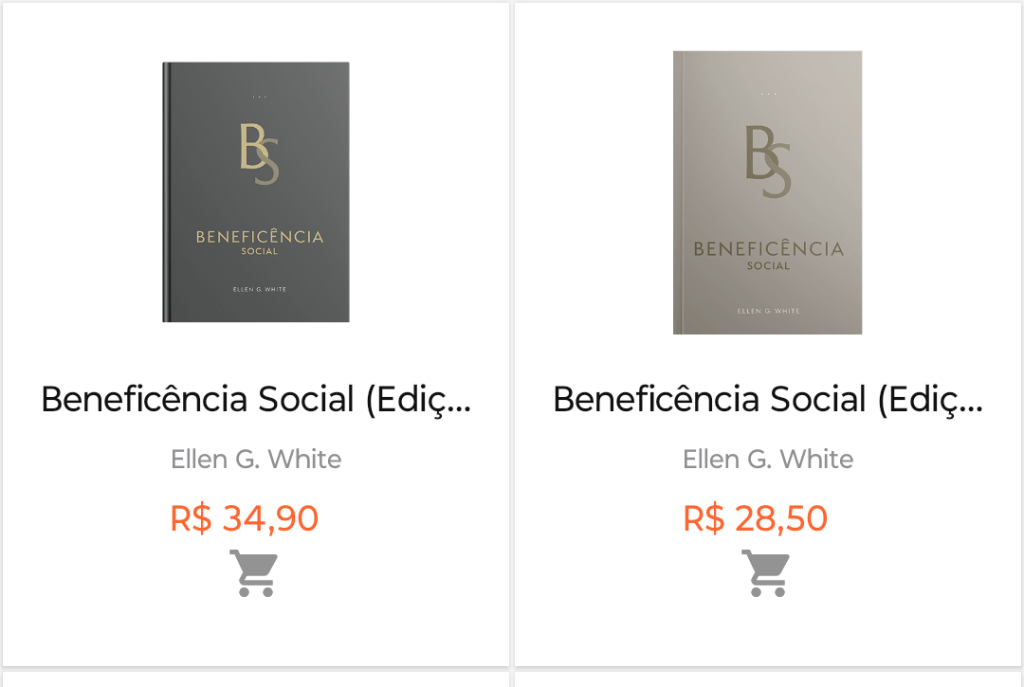Open the dark gray Beneficência Social cover
The height and width of the screenshot is (687, 1024).
[256, 192]
